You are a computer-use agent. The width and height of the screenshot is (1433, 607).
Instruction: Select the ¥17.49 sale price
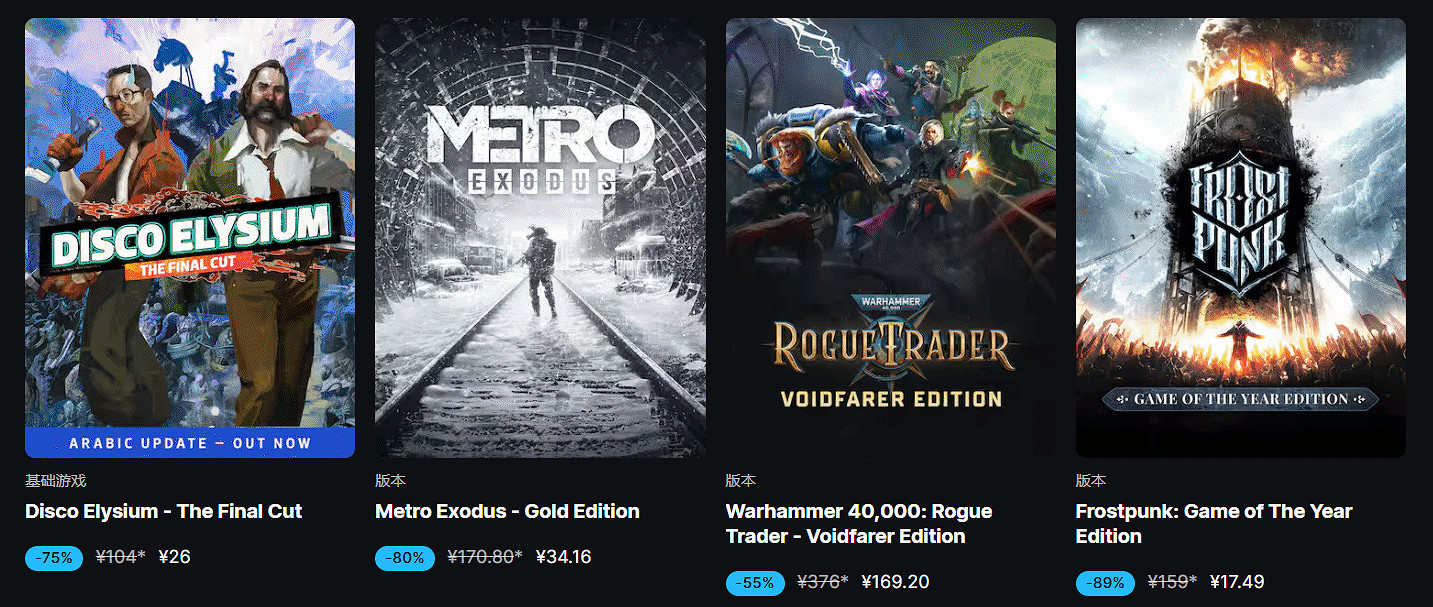[1237, 582]
